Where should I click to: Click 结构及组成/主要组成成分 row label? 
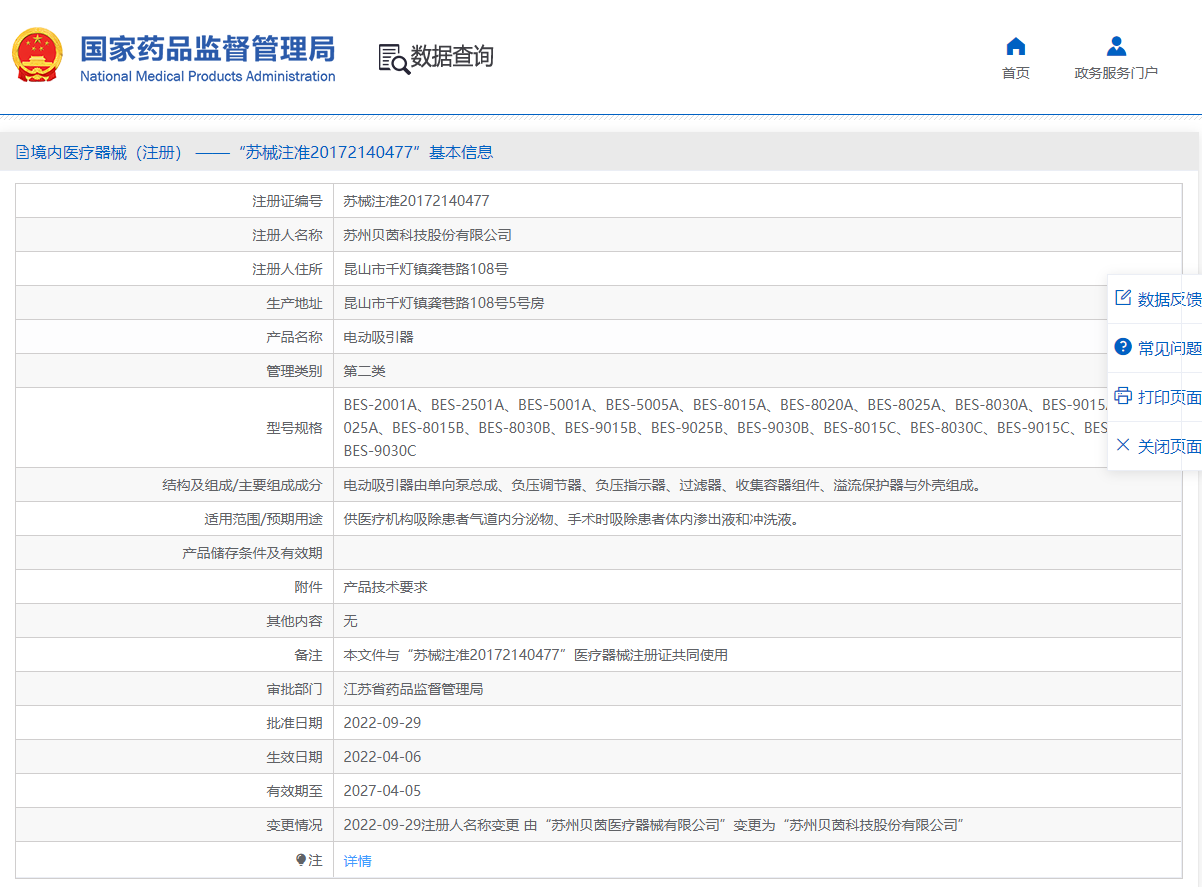coord(242,485)
